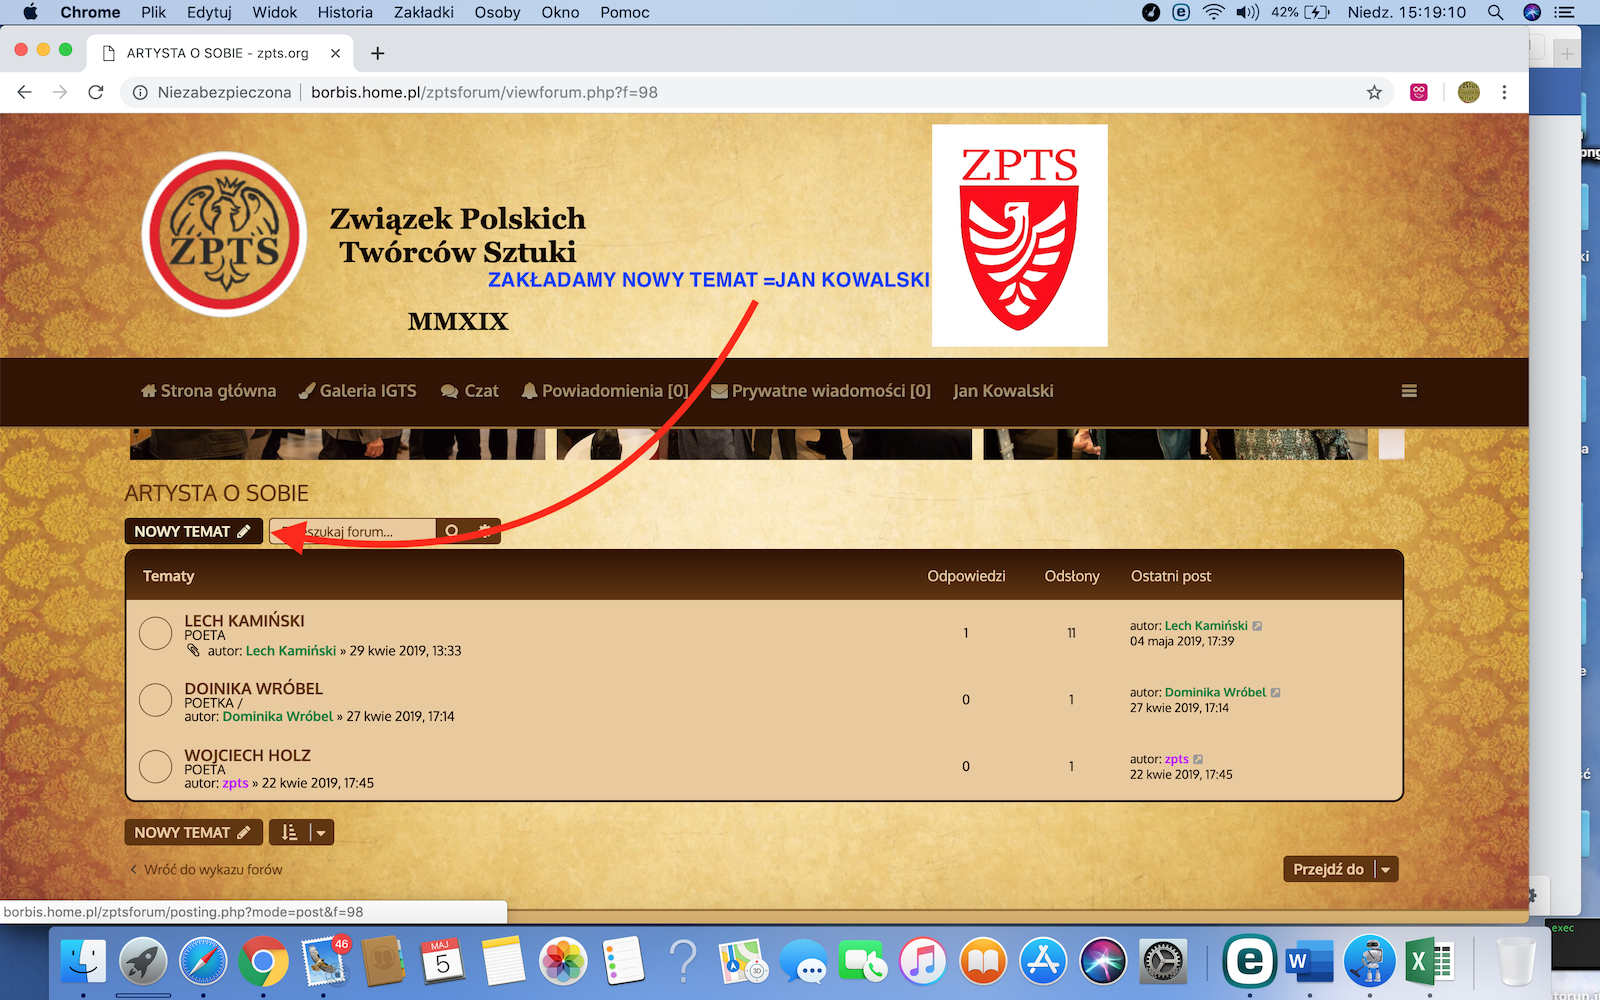Open the DOINIKA WRÓBEL topic
The image size is (1600, 1000).
pyautogui.click(x=253, y=688)
